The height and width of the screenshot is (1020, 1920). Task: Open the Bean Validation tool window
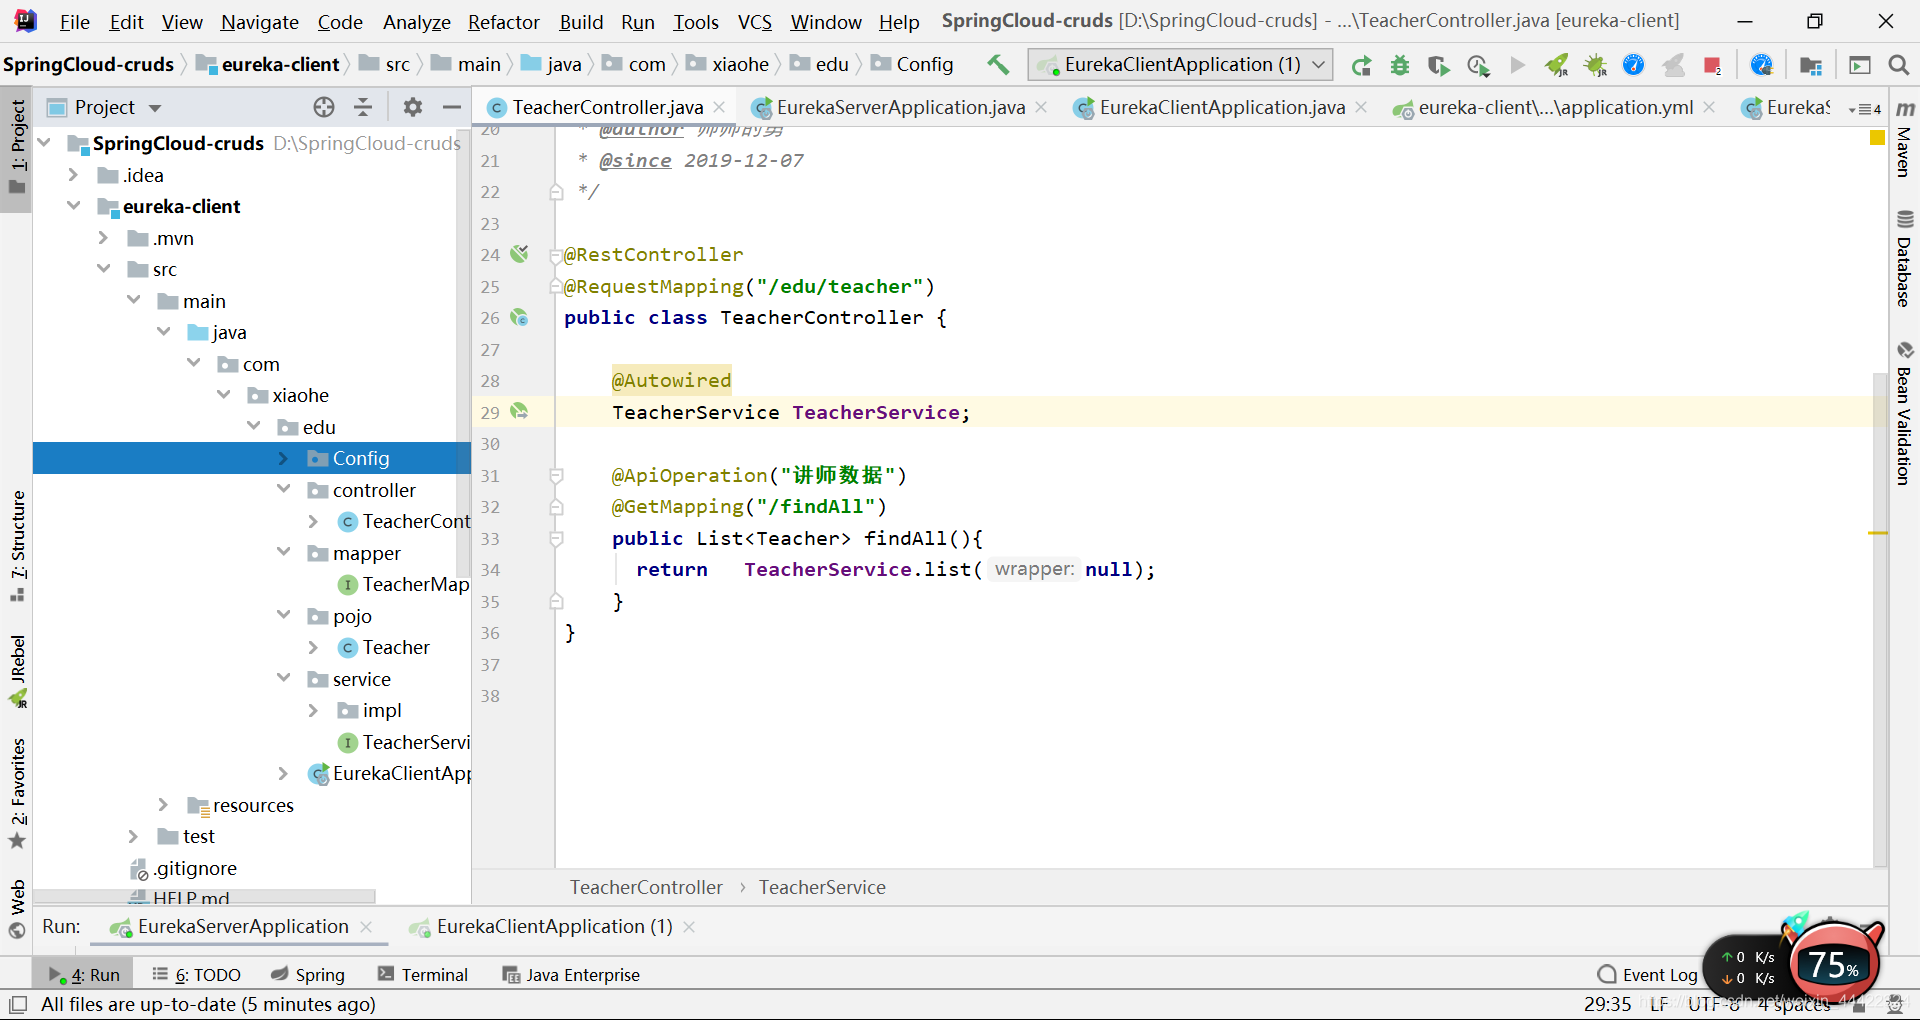point(1905,412)
